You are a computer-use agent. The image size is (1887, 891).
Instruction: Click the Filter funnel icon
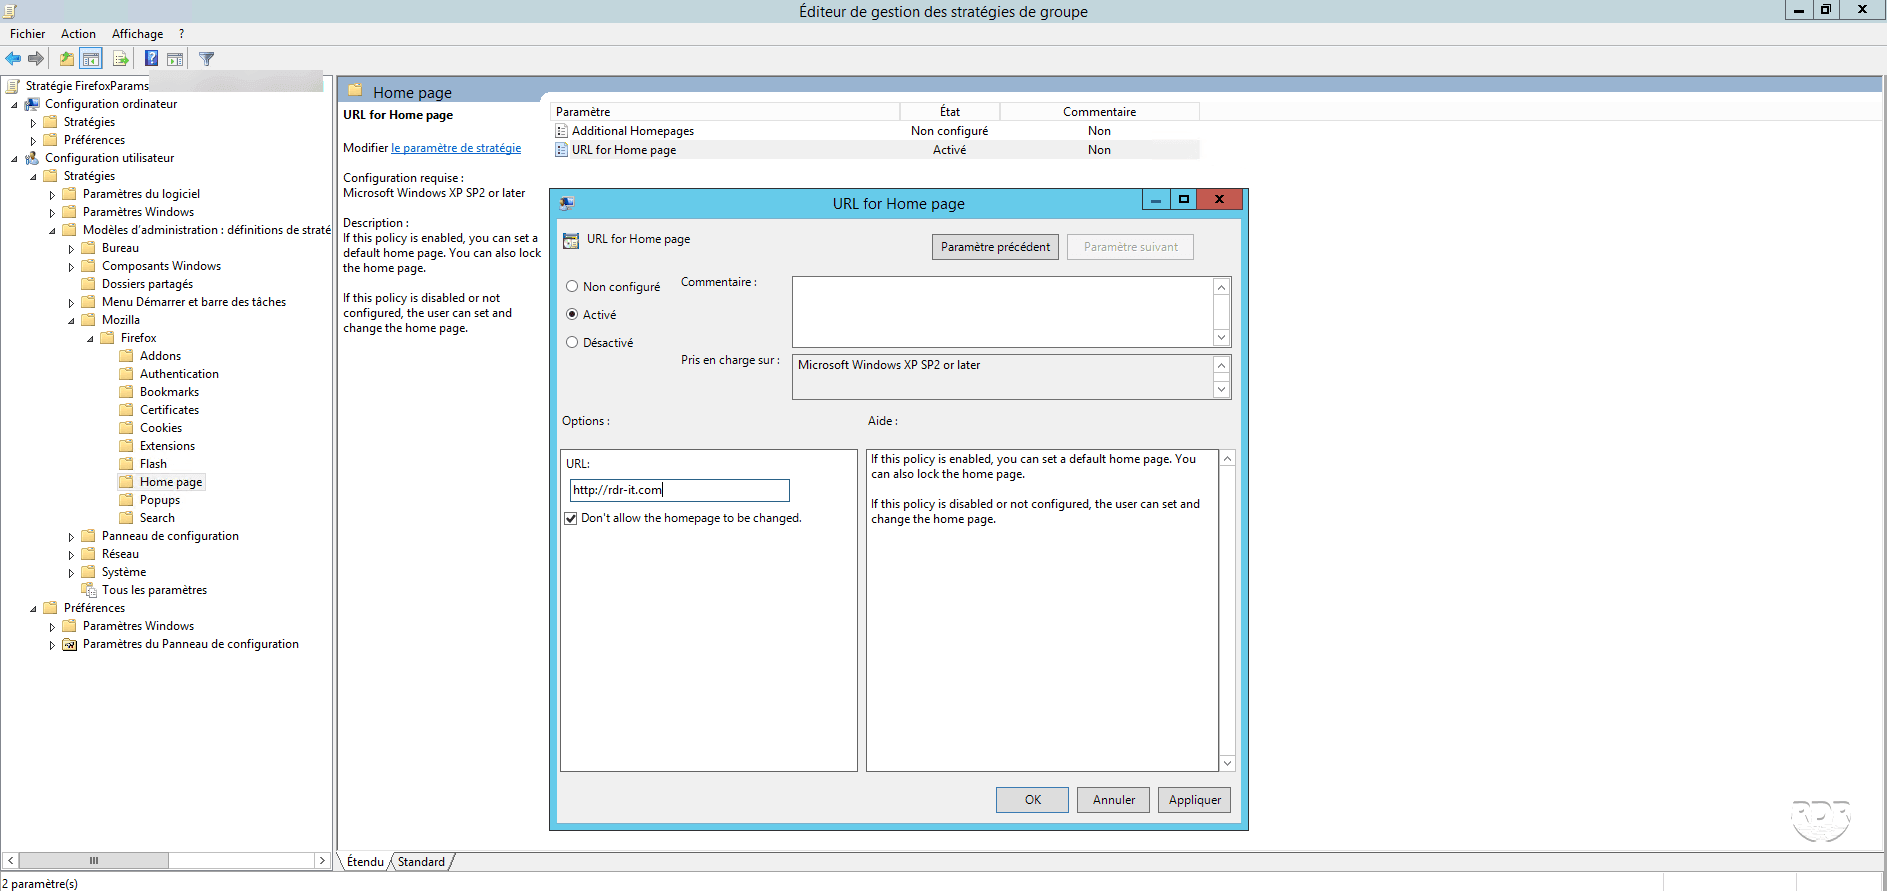(x=206, y=59)
